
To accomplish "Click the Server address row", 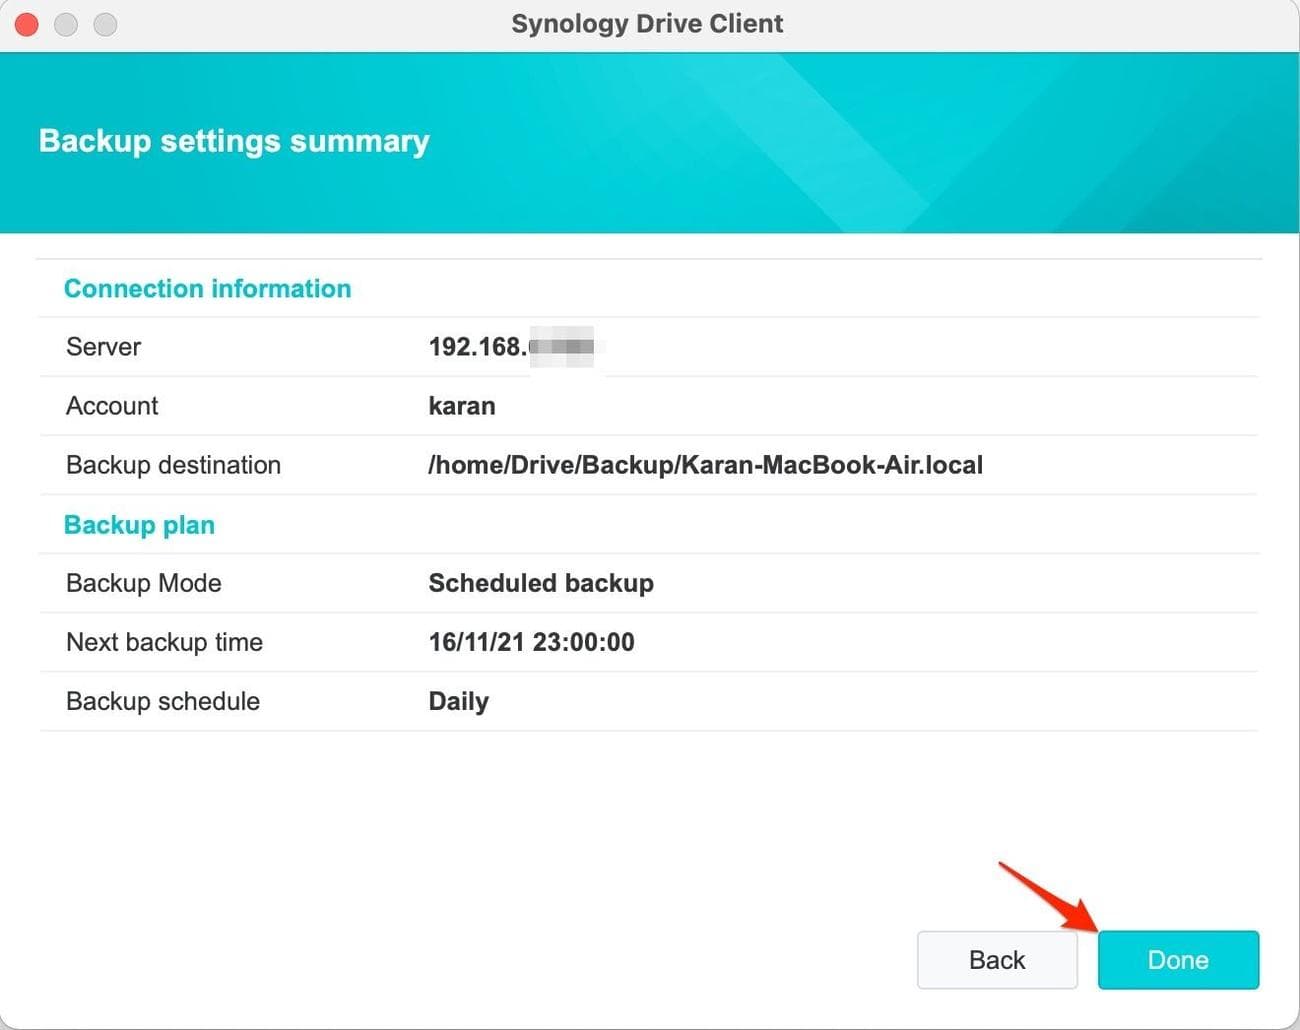I will [x=103, y=347].
